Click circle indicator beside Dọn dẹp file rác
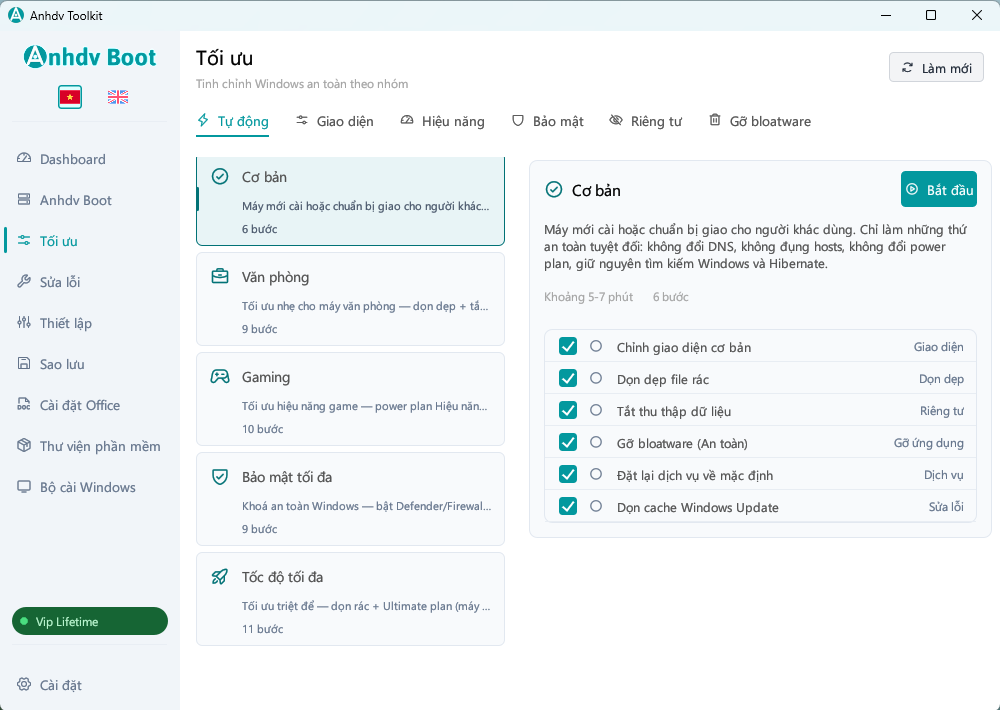Image resolution: width=1000 pixels, height=710 pixels. coord(596,378)
